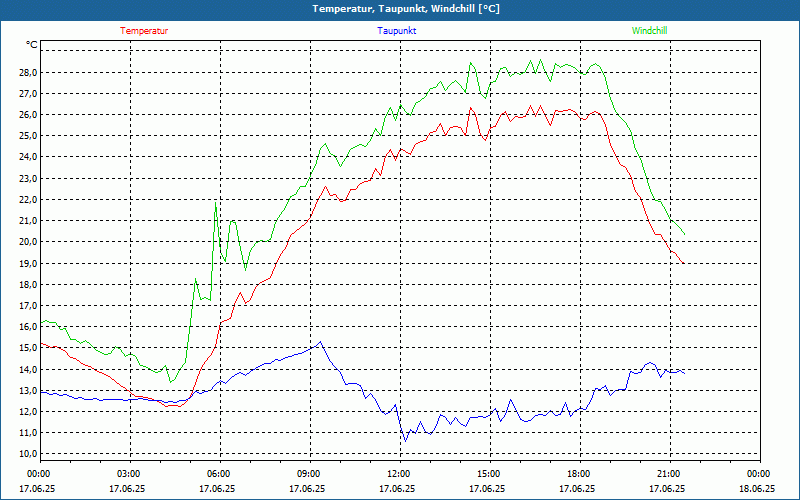The width and height of the screenshot is (800, 500).
Task: Click the 10,0 y-axis value
Action: (x=29, y=454)
